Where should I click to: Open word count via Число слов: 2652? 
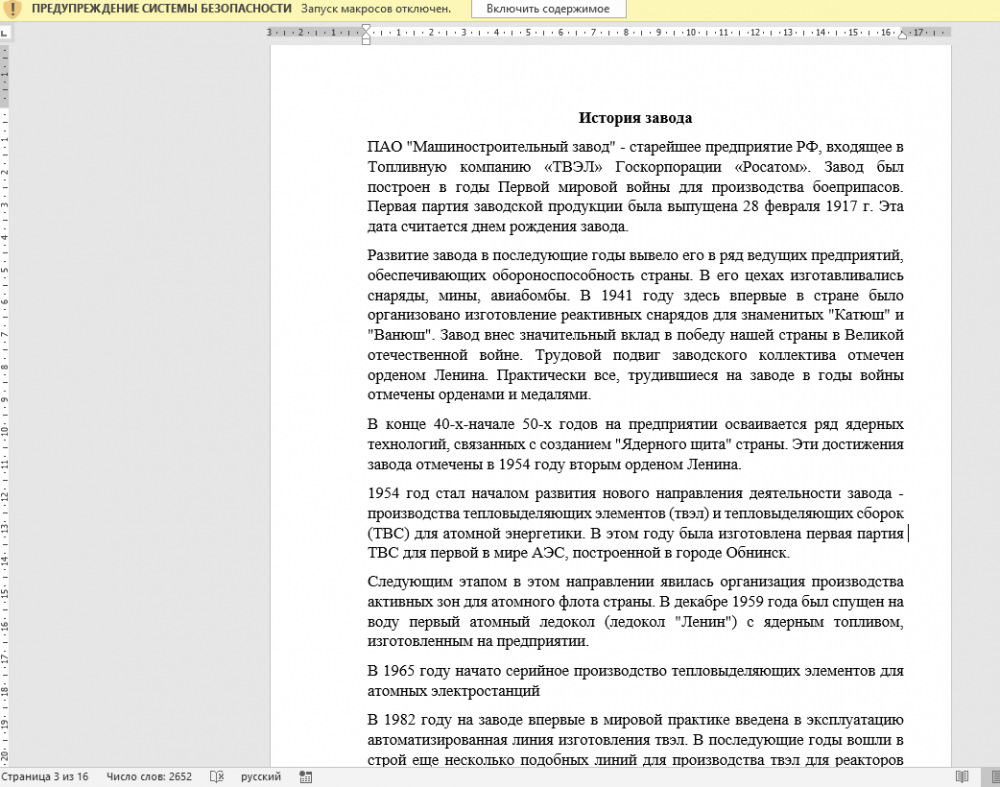point(149,776)
